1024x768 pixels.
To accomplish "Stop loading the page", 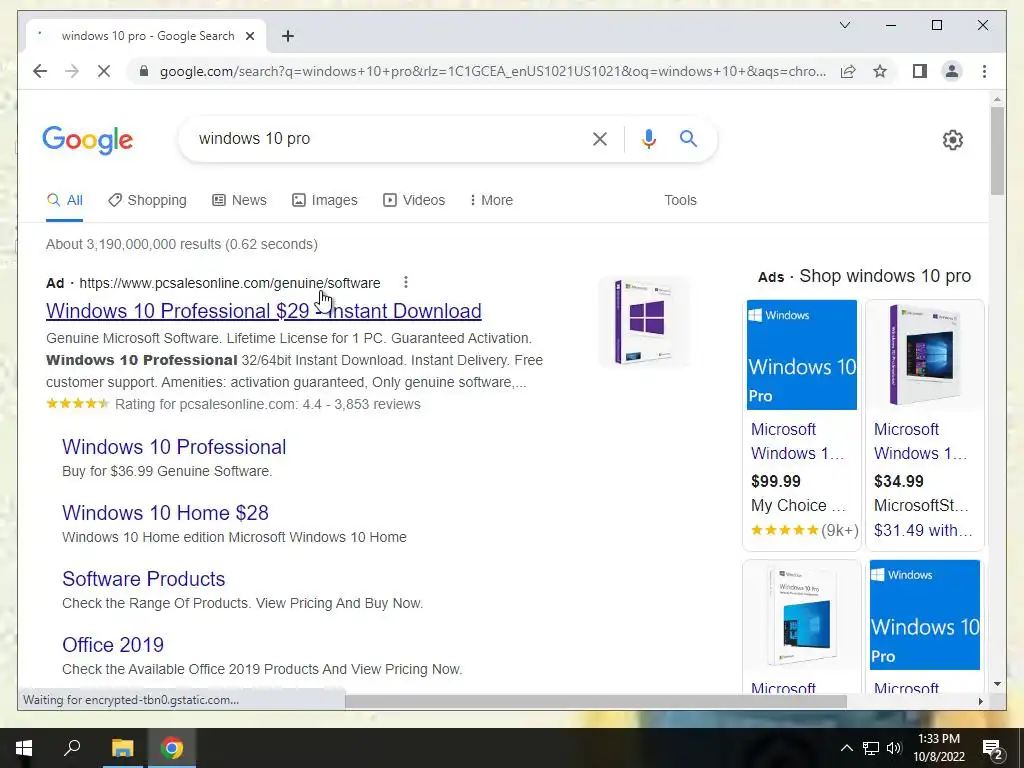I will pyautogui.click(x=104, y=71).
